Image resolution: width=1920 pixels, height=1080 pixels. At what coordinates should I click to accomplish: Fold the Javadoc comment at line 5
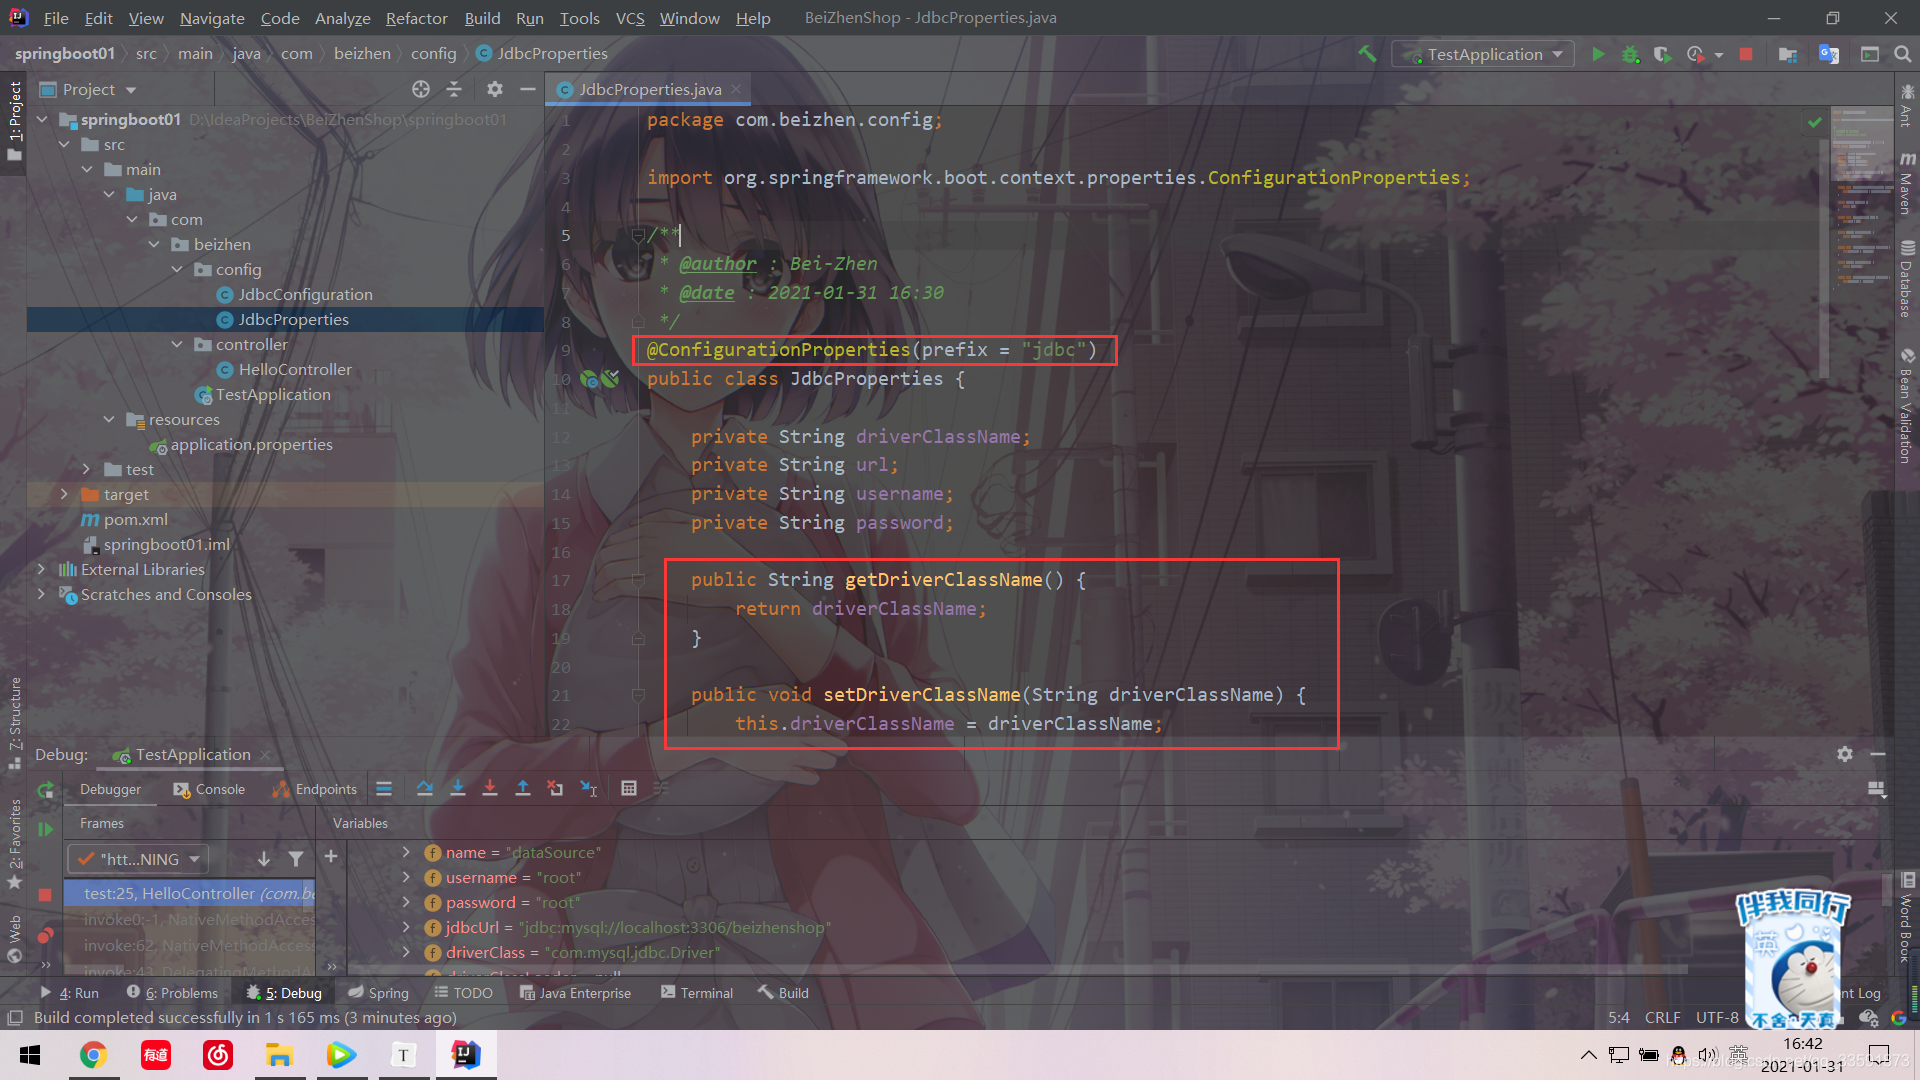[638, 235]
